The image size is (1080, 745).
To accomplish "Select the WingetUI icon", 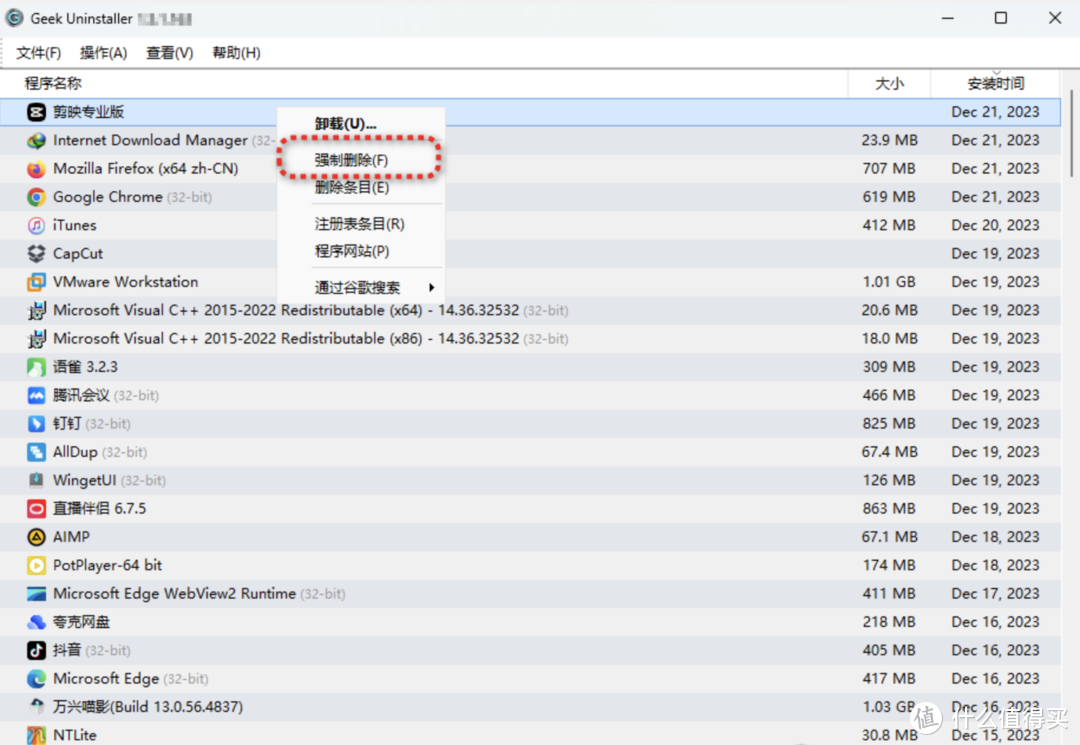I will (37, 480).
